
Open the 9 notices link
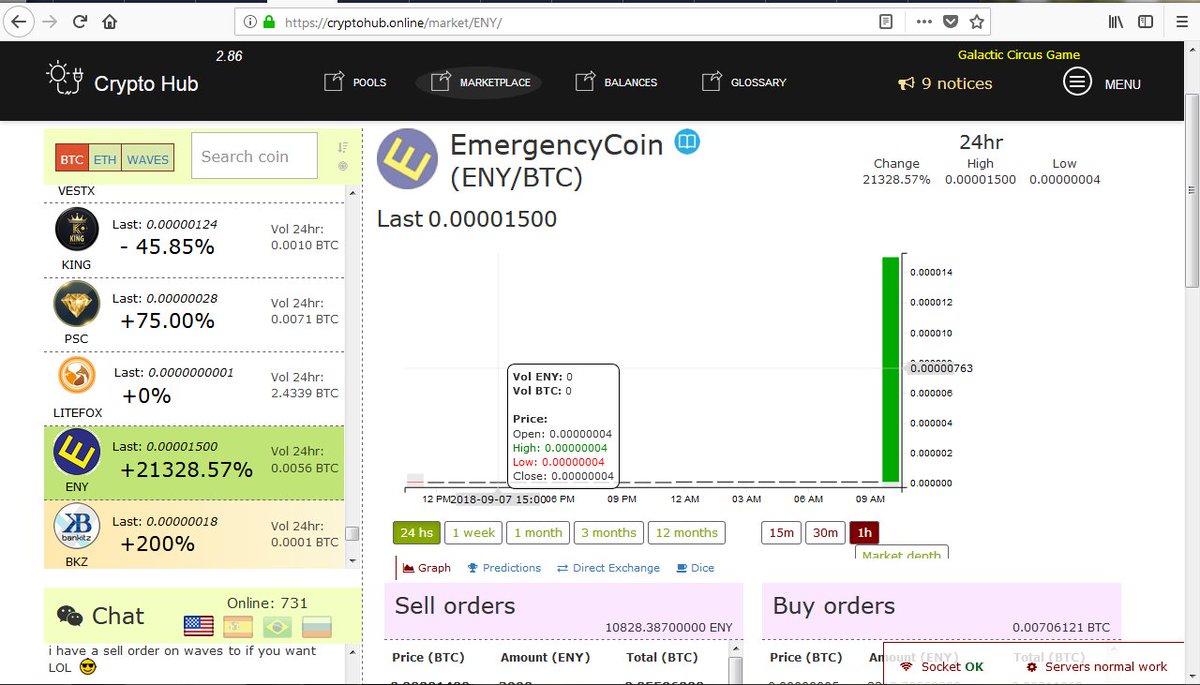(x=945, y=84)
